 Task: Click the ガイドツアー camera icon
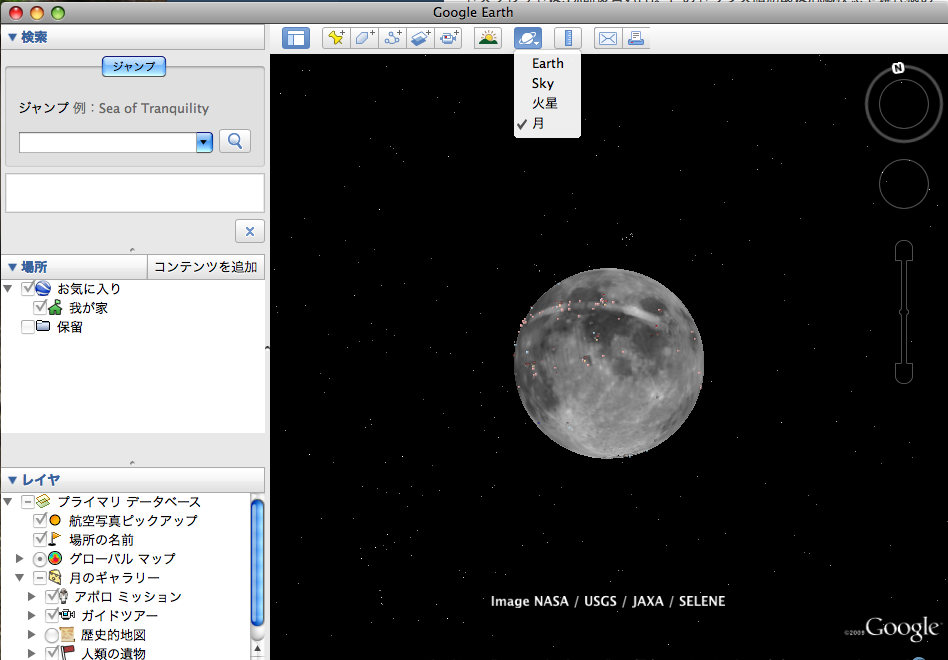point(67,615)
